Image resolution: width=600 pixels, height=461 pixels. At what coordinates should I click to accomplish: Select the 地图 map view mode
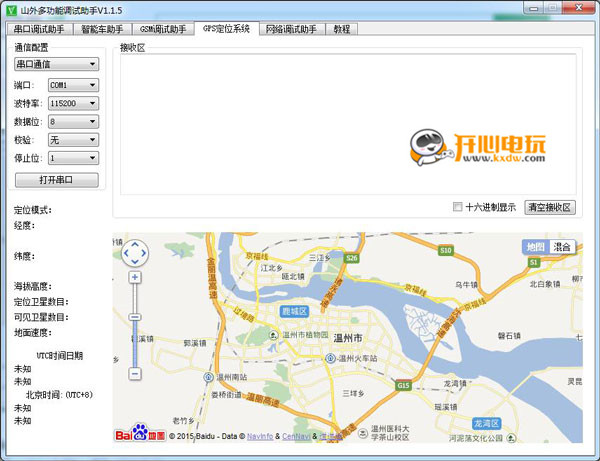(535, 246)
